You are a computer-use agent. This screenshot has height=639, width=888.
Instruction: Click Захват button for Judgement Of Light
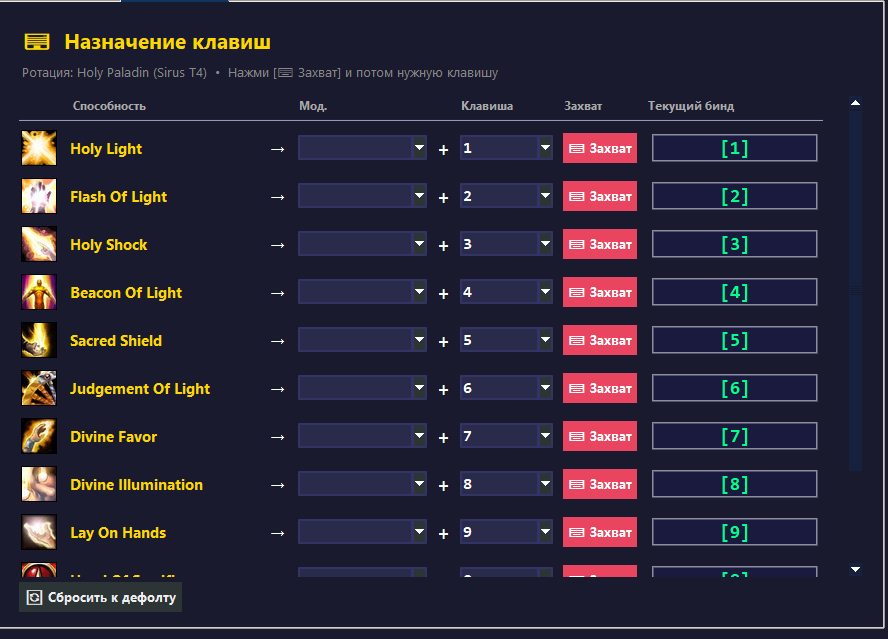[x=600, y=388]
